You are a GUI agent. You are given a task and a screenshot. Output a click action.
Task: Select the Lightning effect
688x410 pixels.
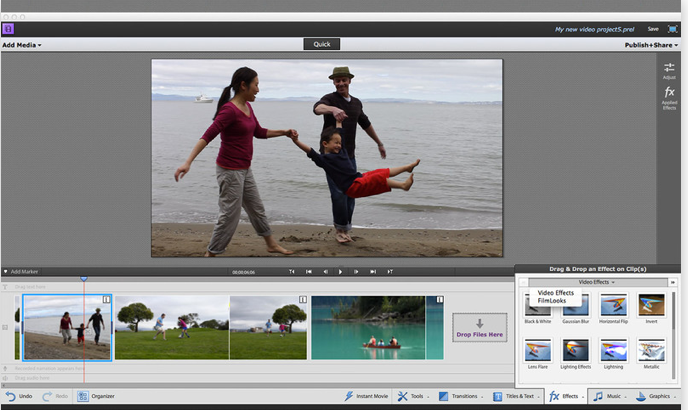(613, 354)
